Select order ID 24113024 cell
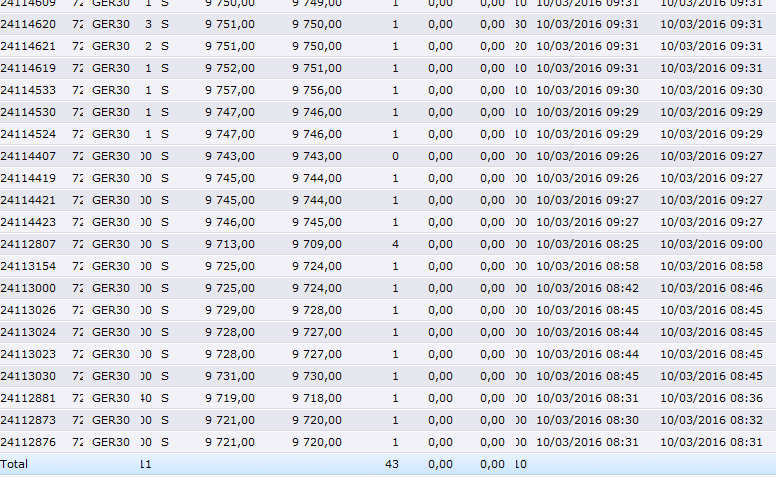This screenshot has height=477, width=776. (28, 332)
